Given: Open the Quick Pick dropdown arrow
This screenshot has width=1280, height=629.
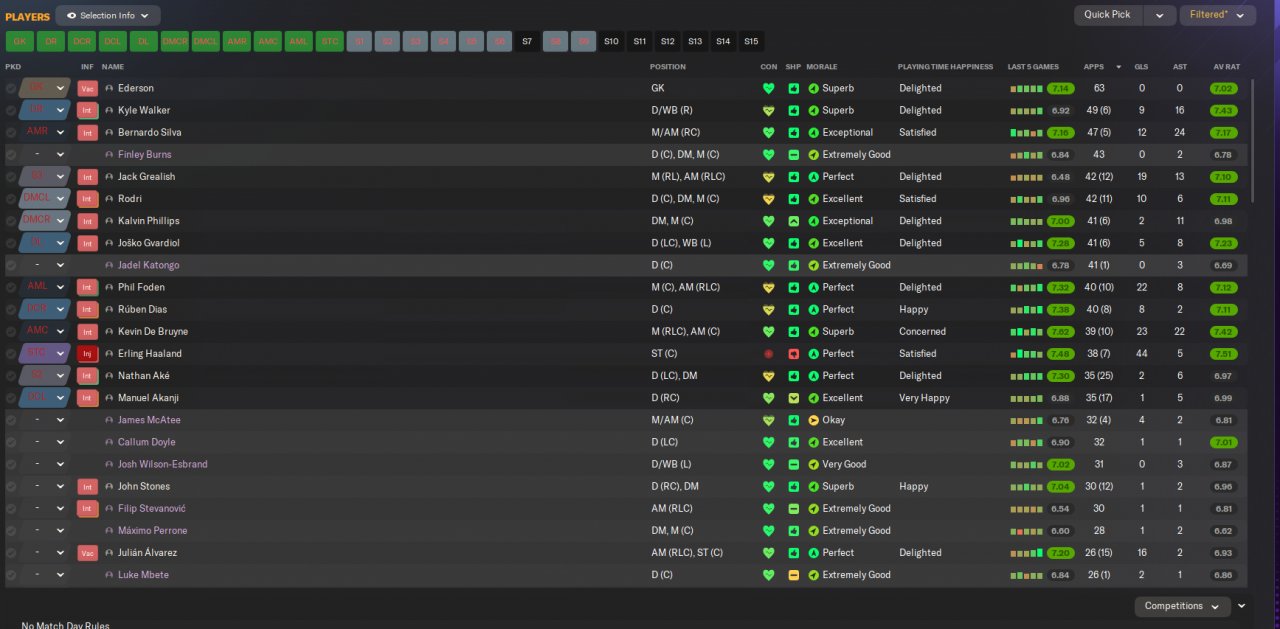Looking at the screenshot, I should pyautogui.click(x=1160, y=16).
